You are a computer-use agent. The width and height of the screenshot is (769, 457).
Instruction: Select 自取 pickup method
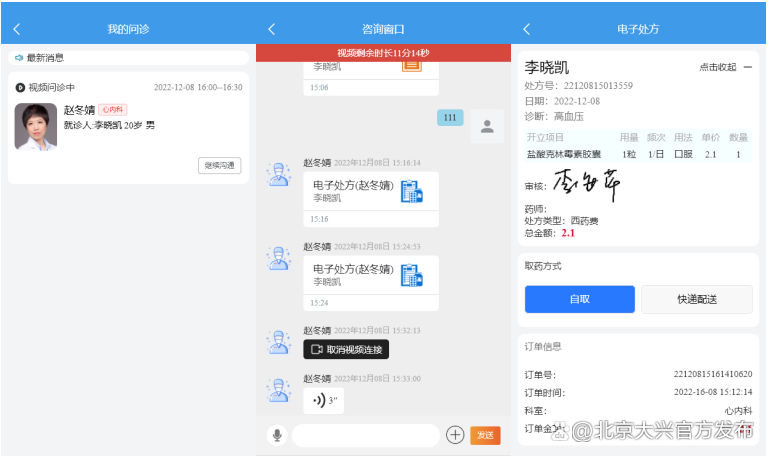click(579, 299)
